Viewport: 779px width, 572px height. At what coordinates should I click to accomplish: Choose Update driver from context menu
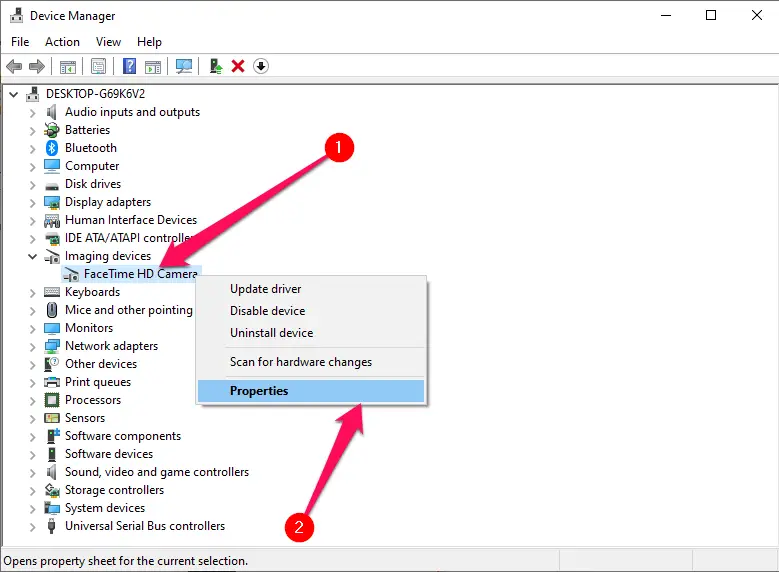311,289
